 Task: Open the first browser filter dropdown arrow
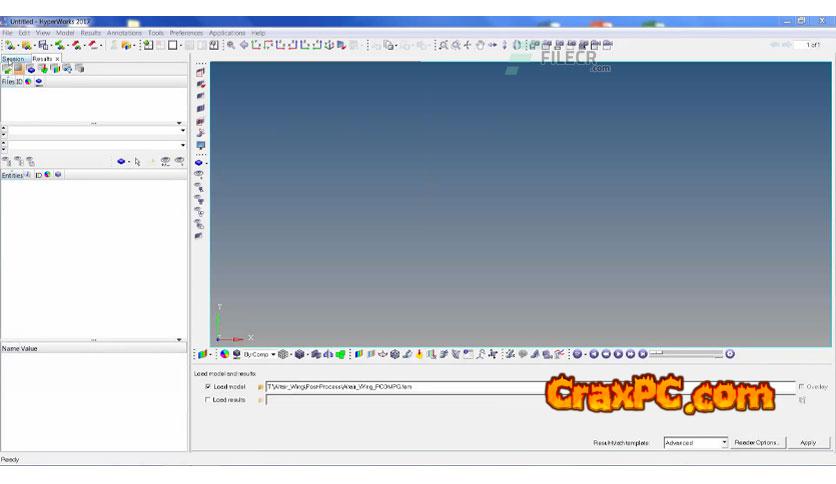(182, 130)
